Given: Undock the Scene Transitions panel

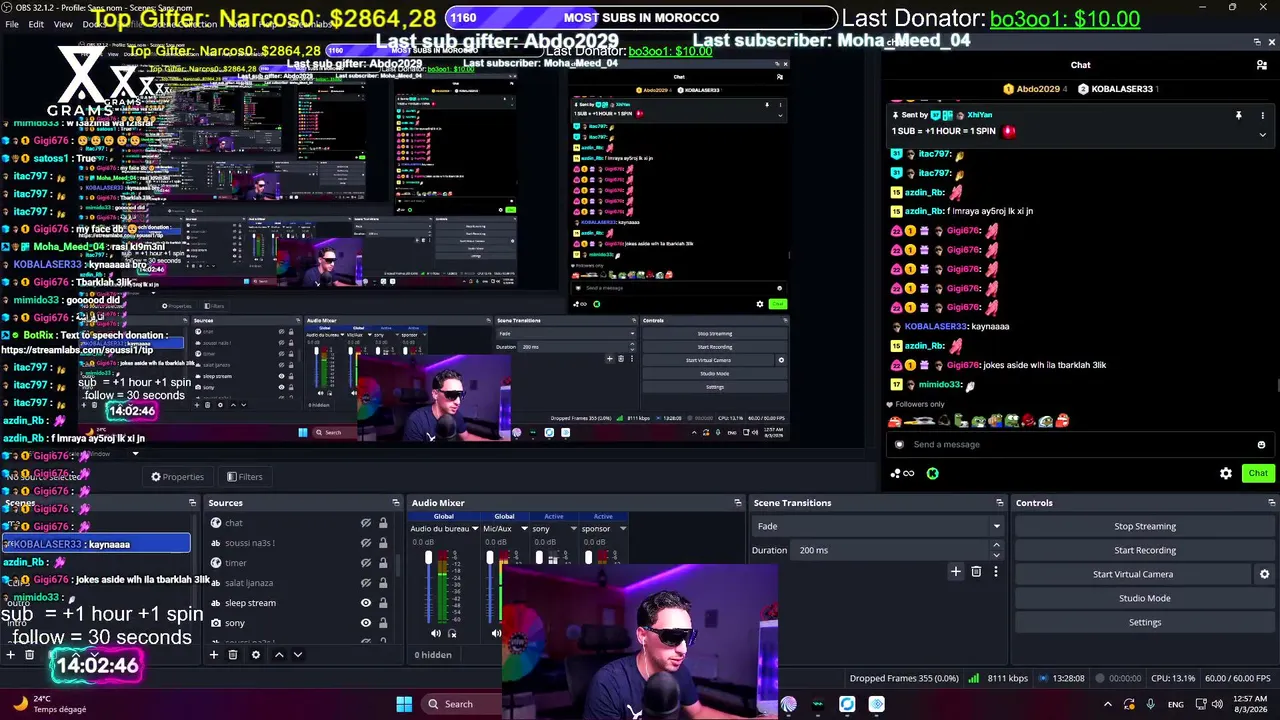Looking at the screenshot, I should pos(999,503).
